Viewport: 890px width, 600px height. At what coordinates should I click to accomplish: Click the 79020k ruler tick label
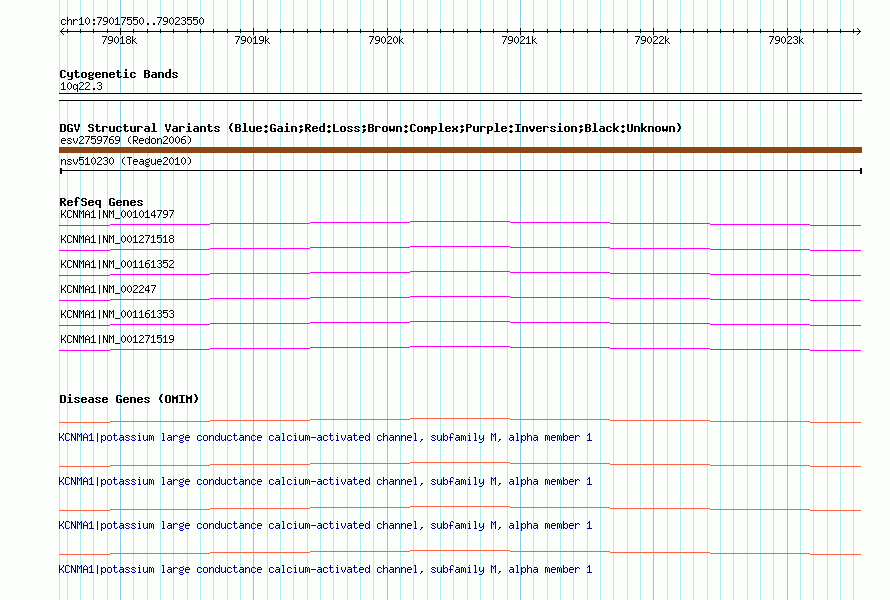click(x=386, y=40)
